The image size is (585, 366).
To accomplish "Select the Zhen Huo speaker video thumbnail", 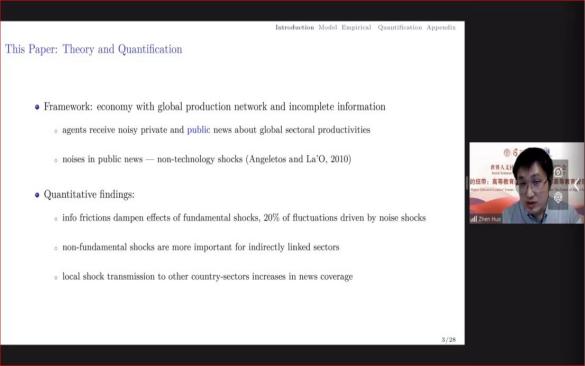I will 526,183.
